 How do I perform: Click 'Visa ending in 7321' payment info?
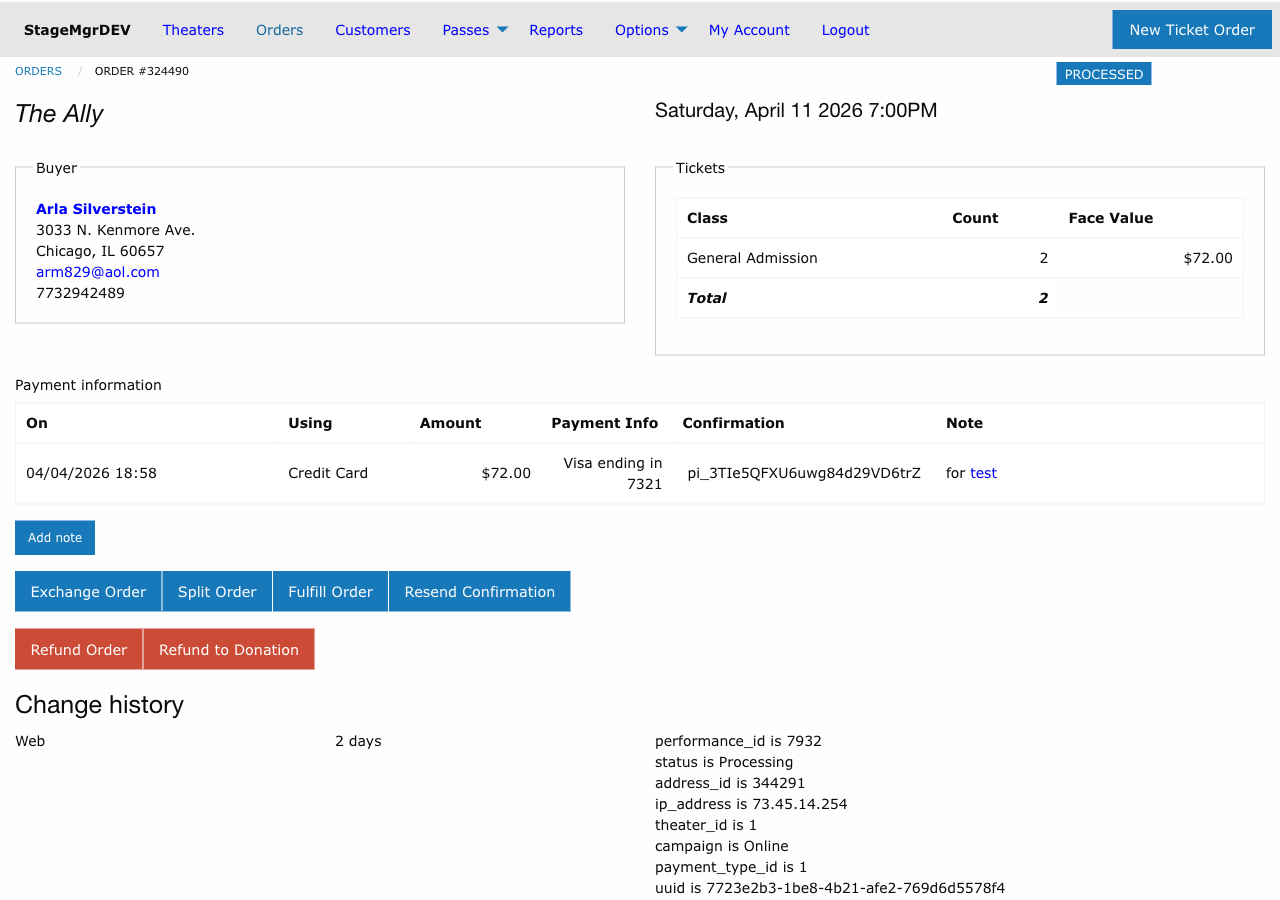[x=613, y=473]
